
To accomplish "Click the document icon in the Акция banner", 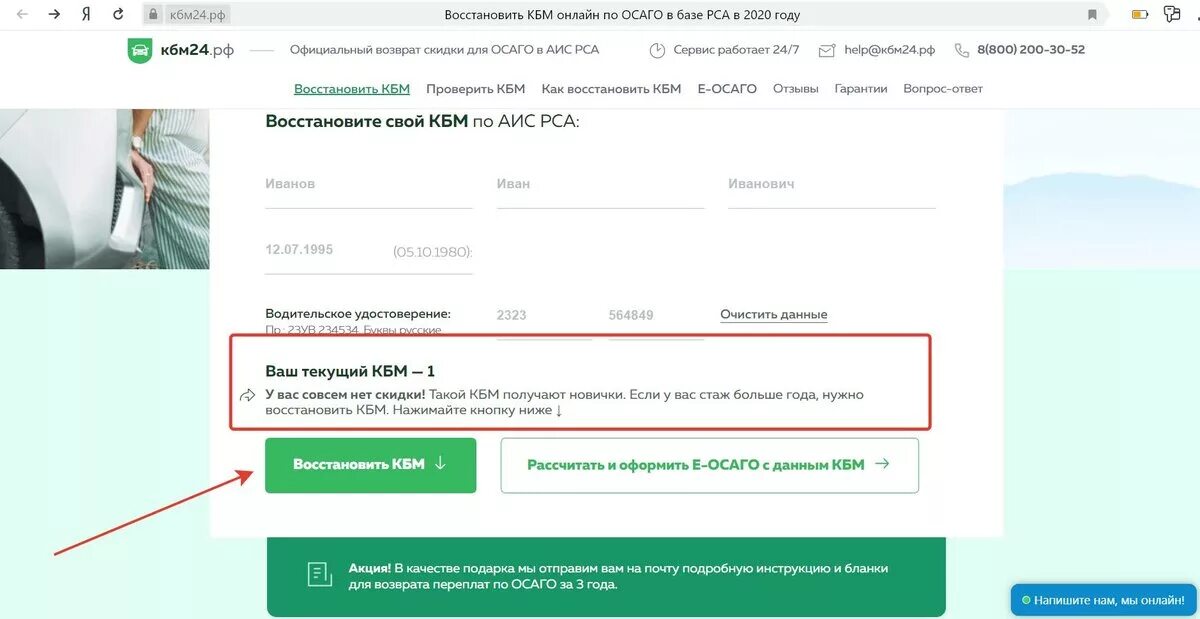I will point(319,575).
